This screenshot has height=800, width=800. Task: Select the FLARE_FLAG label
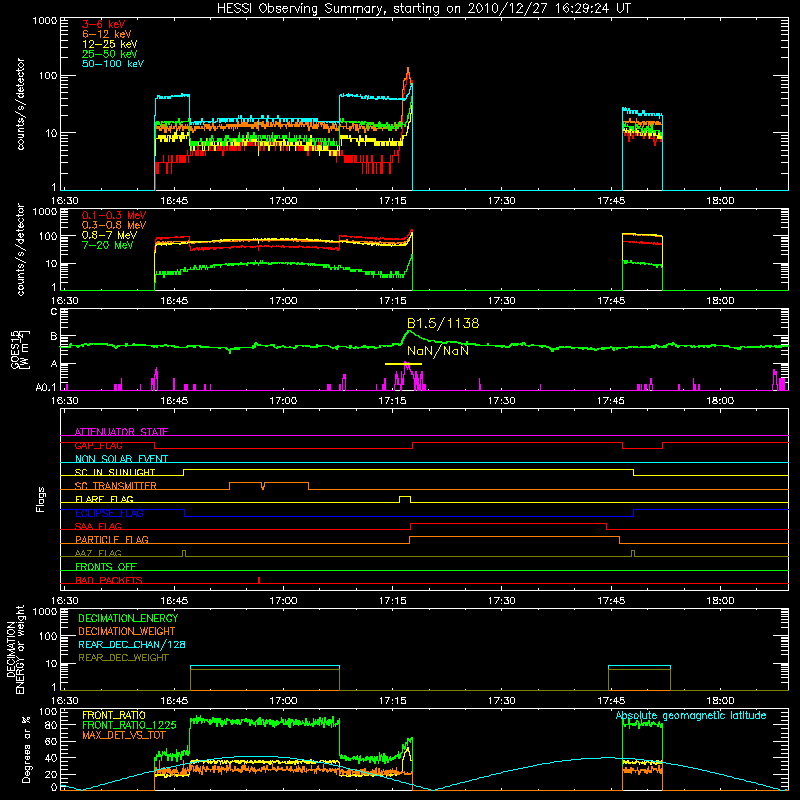[104, 499]
